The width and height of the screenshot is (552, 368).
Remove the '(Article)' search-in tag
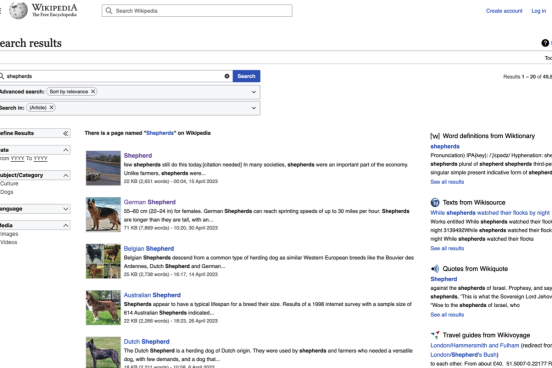point(51,107)
